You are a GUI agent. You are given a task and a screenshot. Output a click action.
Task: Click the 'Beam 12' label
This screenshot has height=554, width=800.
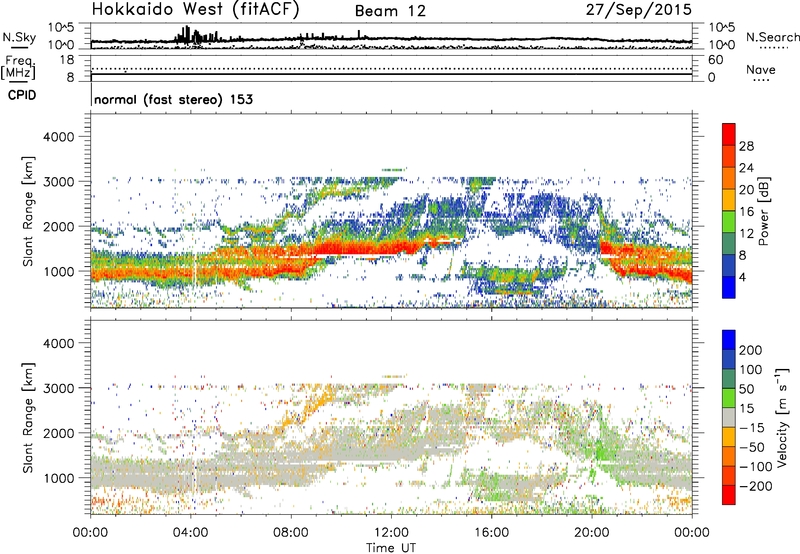pyautogui.click(x=390, y=11)
